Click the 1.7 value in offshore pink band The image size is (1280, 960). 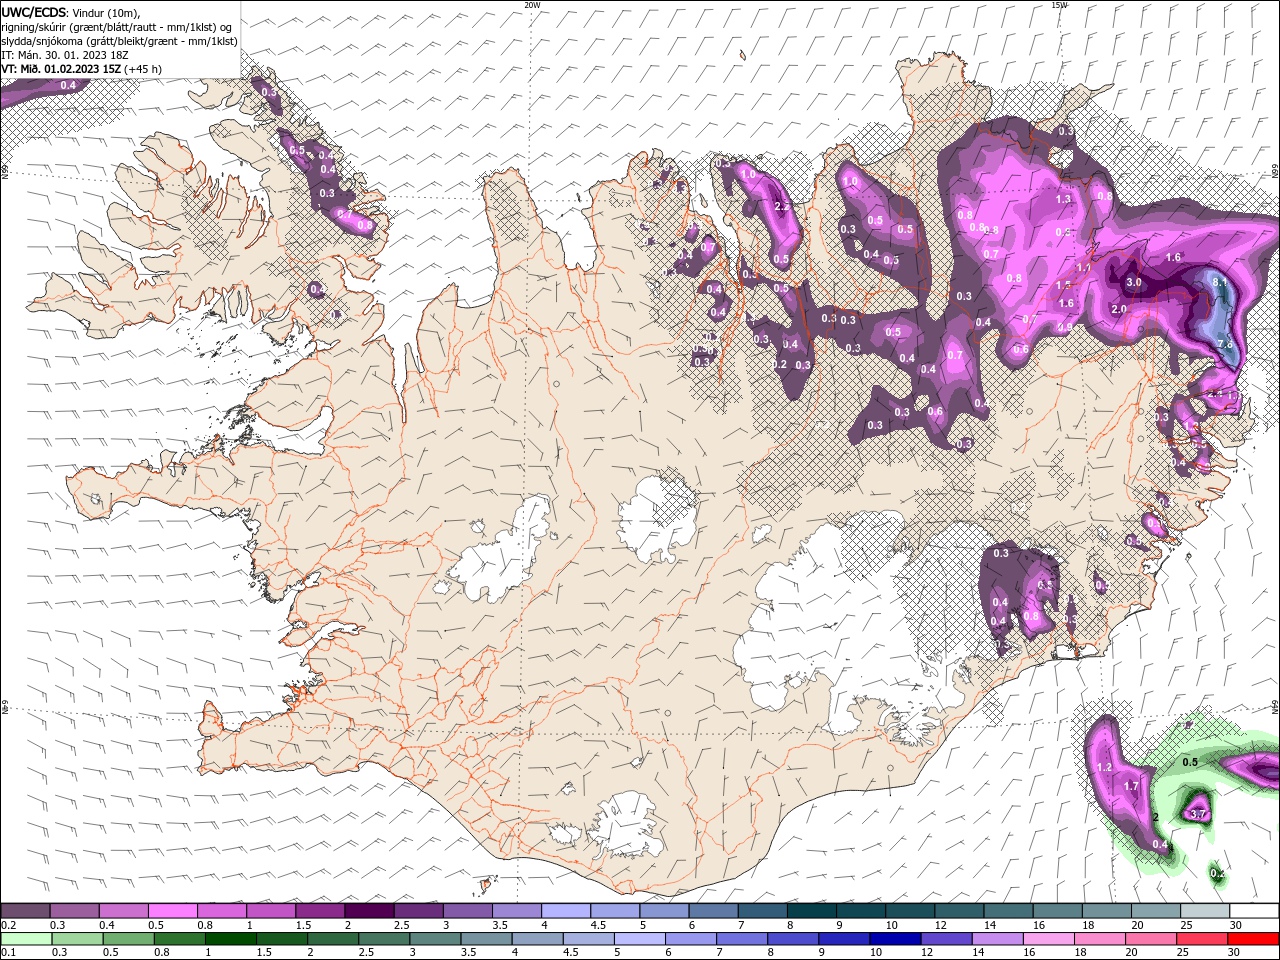coord(1131,787)
